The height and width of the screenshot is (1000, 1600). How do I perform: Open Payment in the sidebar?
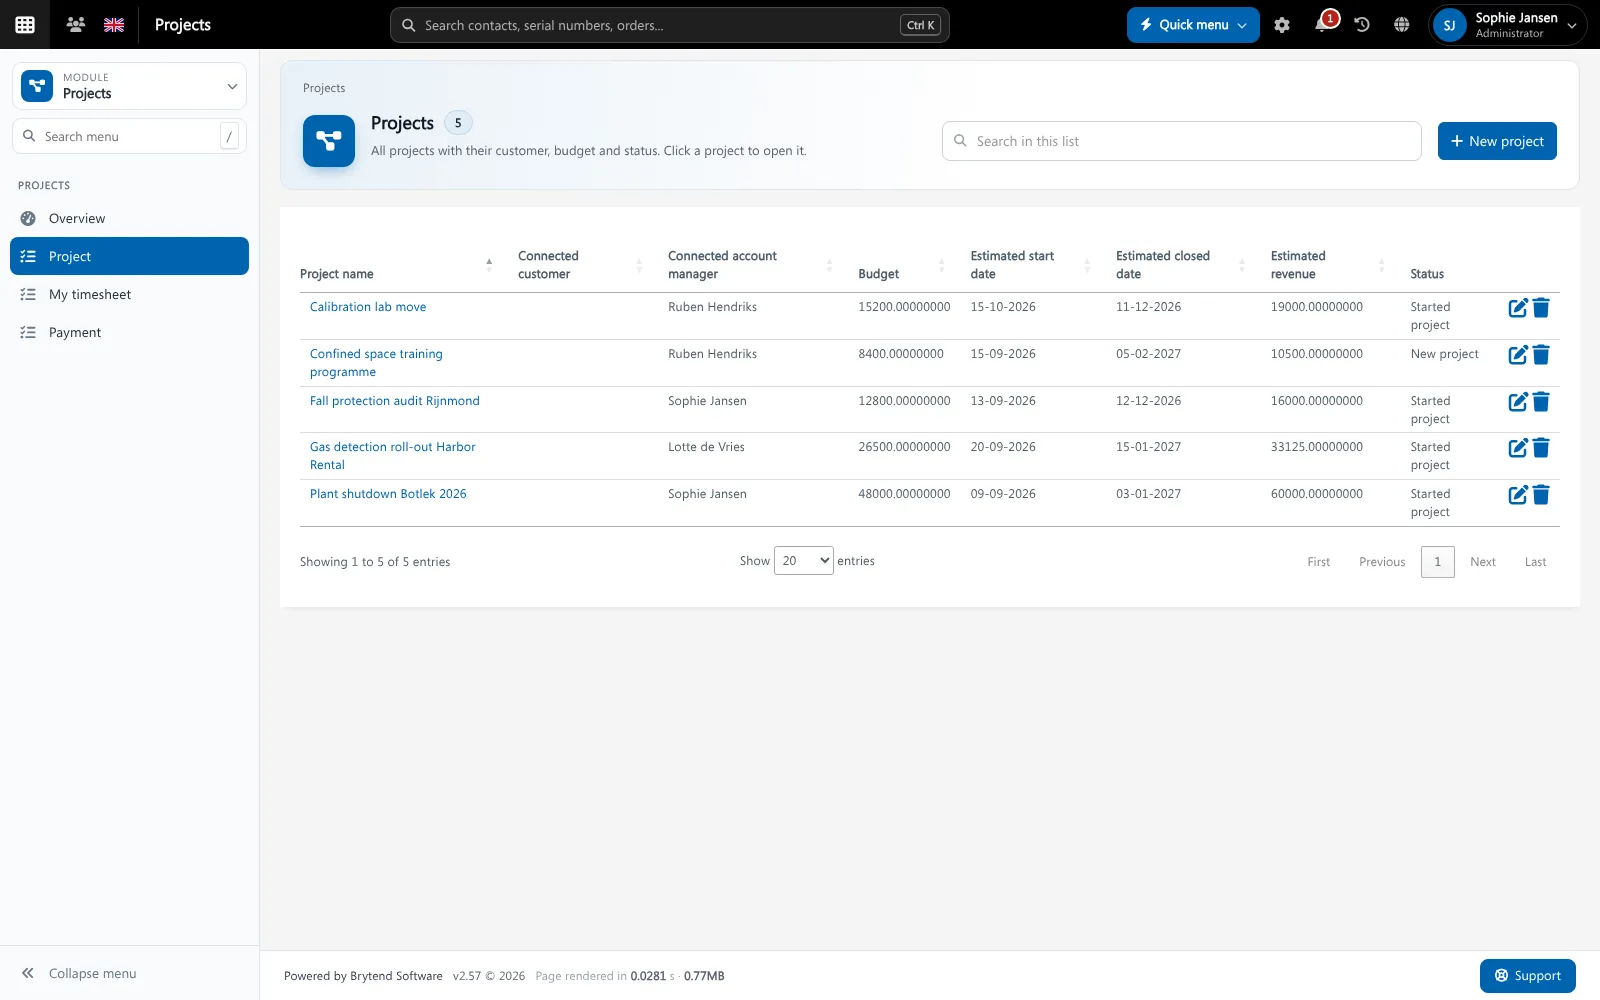(x=129, y=332)
